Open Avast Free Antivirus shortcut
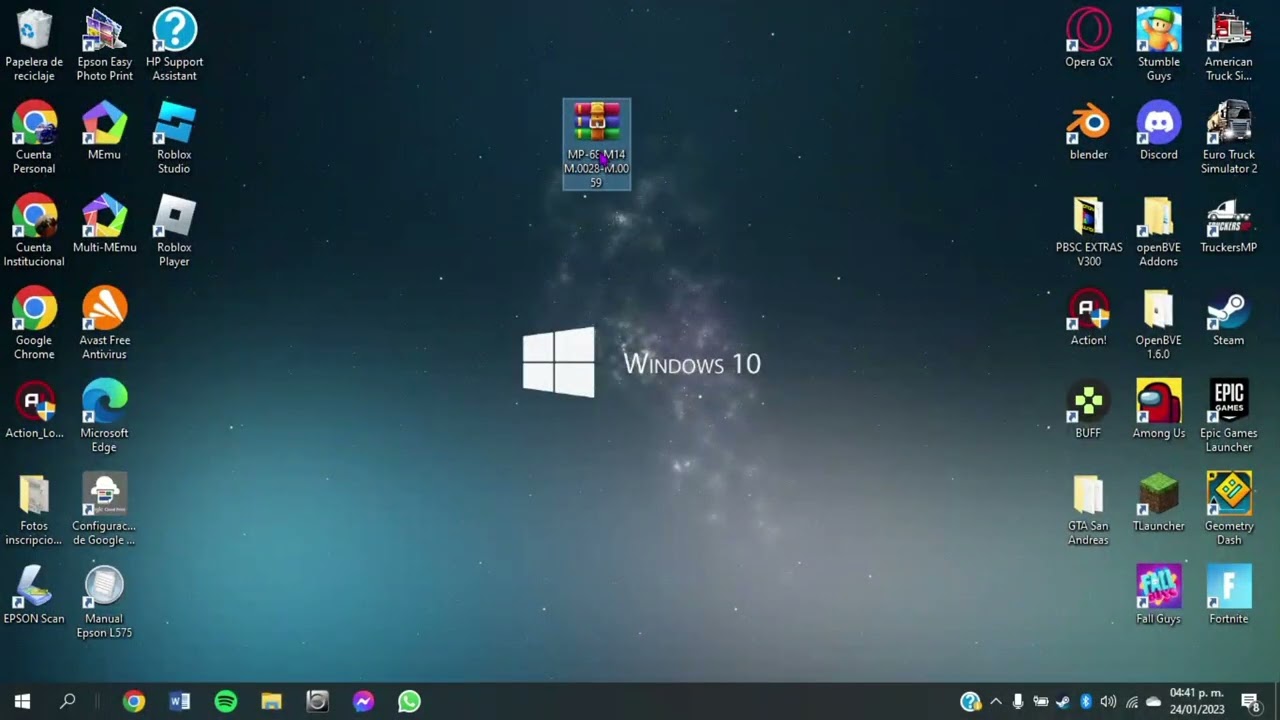This screenshot has width=1280, height=720. coord(104,324)
